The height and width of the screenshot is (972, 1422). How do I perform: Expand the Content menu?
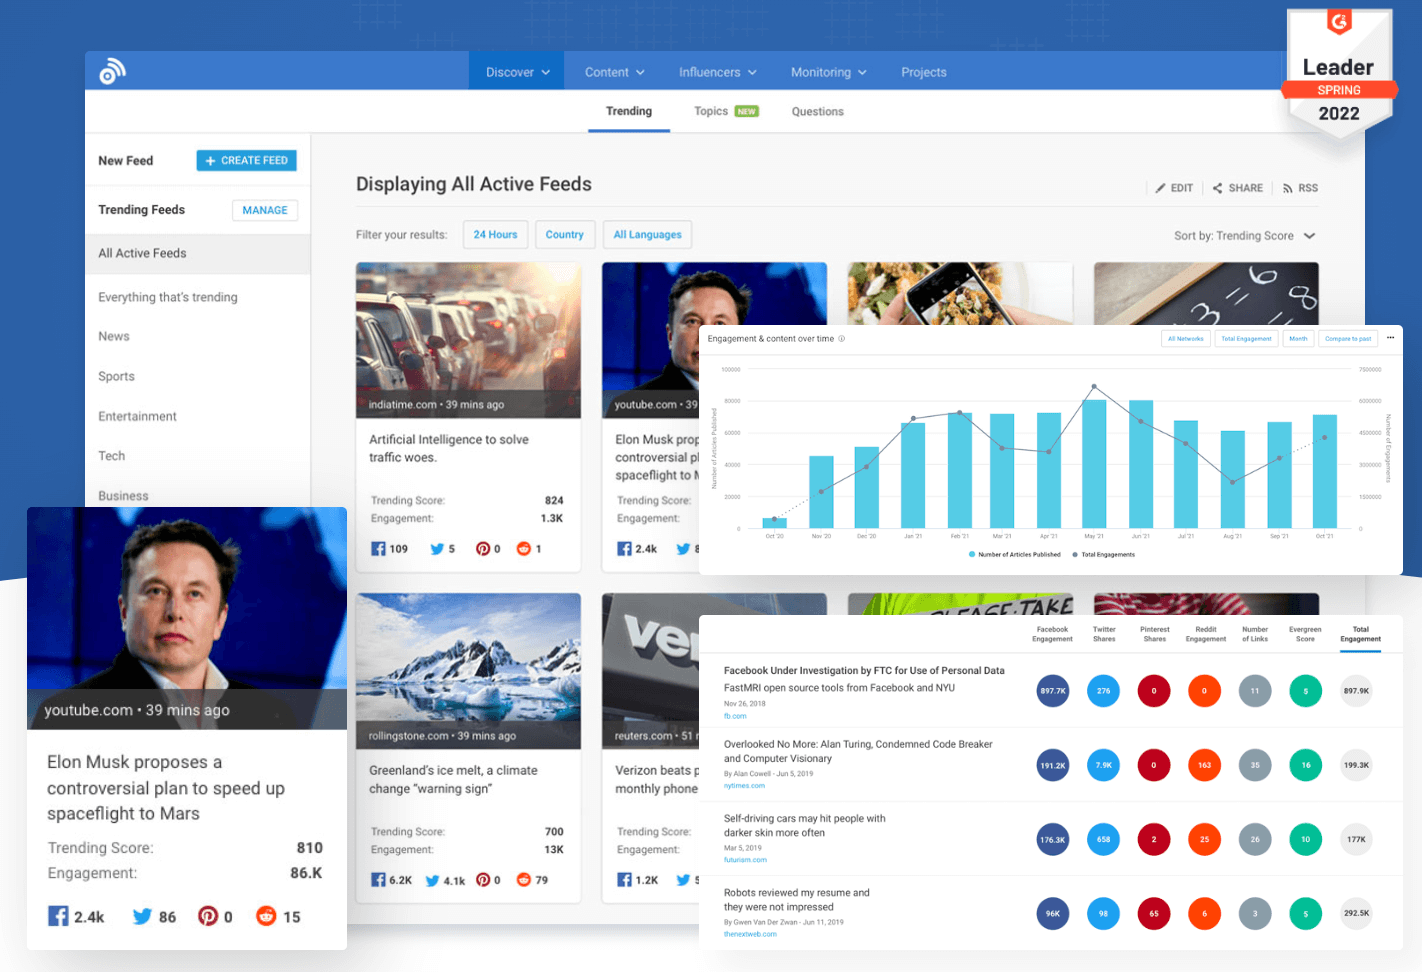click(x=614, y=72)
